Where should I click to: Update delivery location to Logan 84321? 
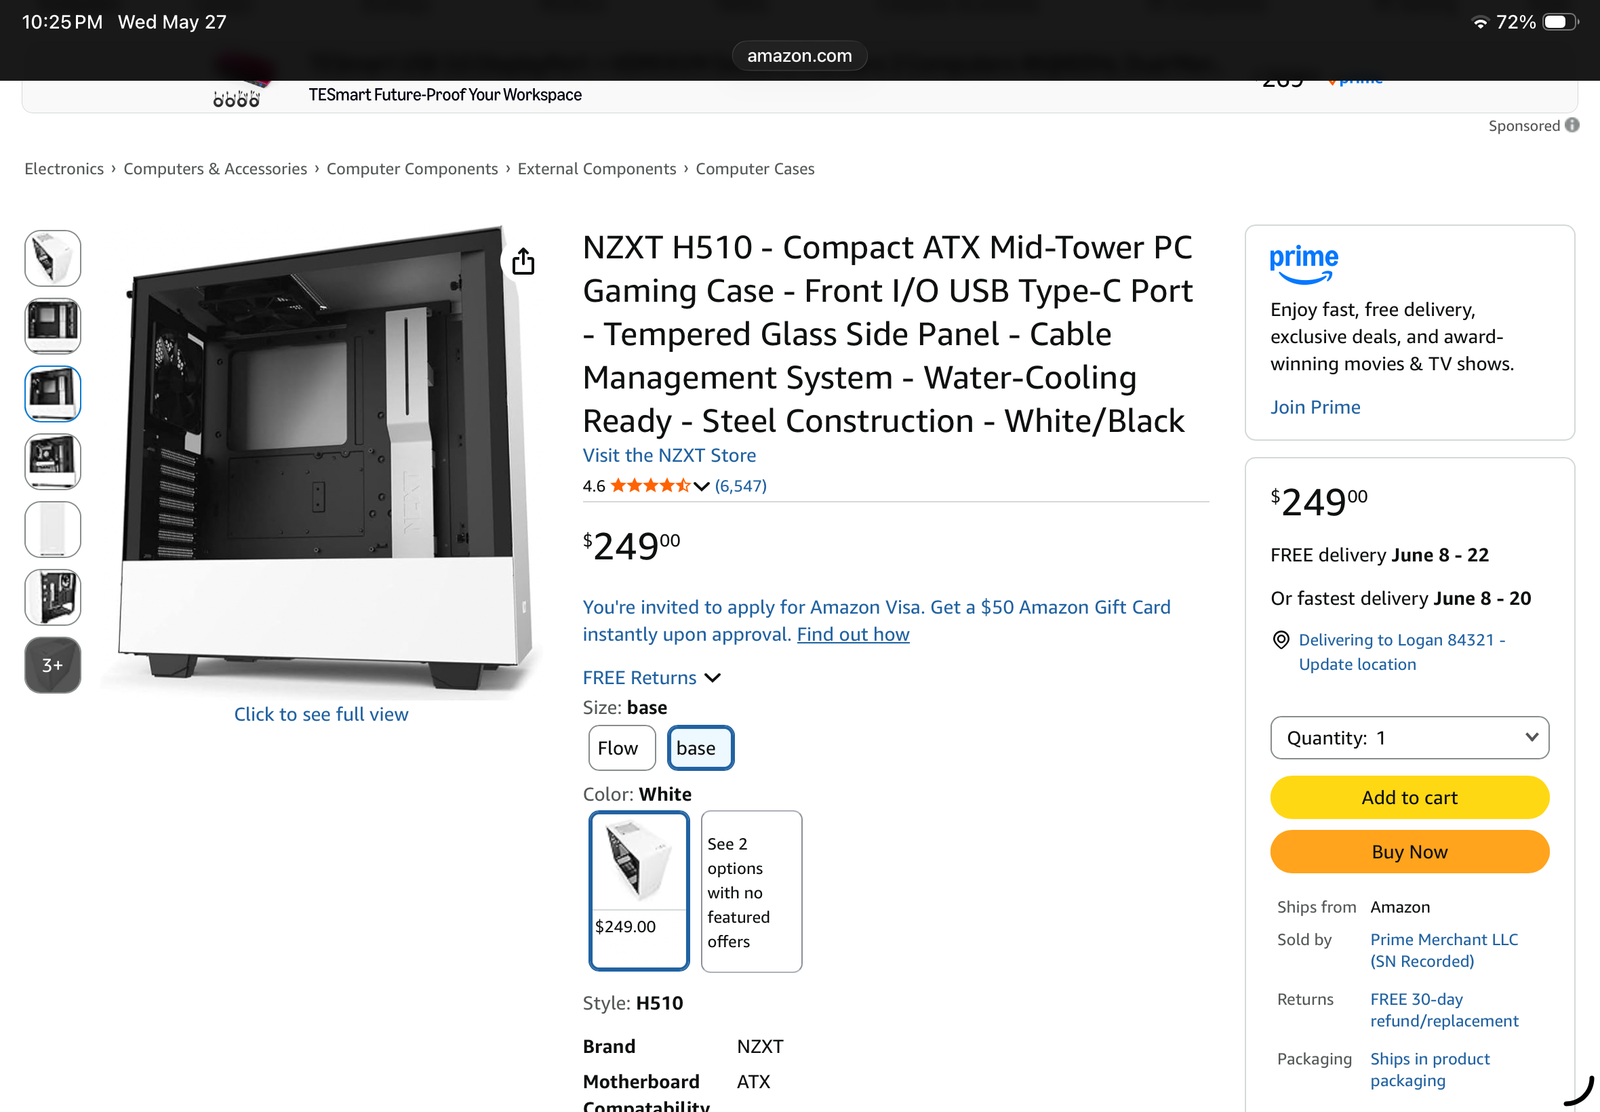tap(1402, 652)
